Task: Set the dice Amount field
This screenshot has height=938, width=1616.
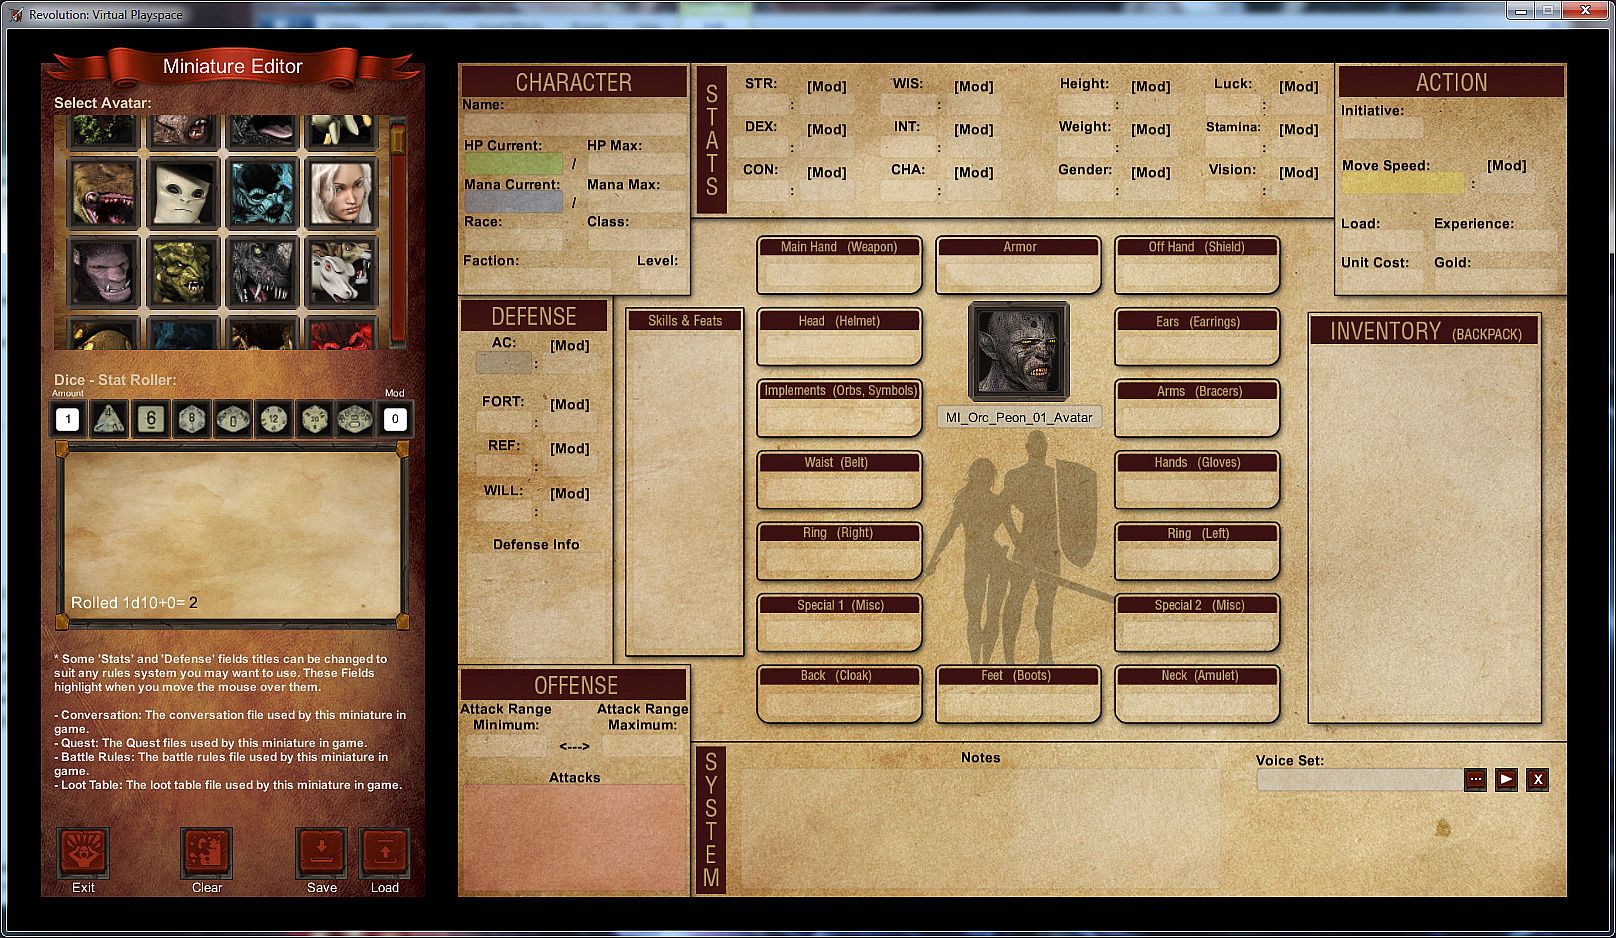Action: point(67,419)
